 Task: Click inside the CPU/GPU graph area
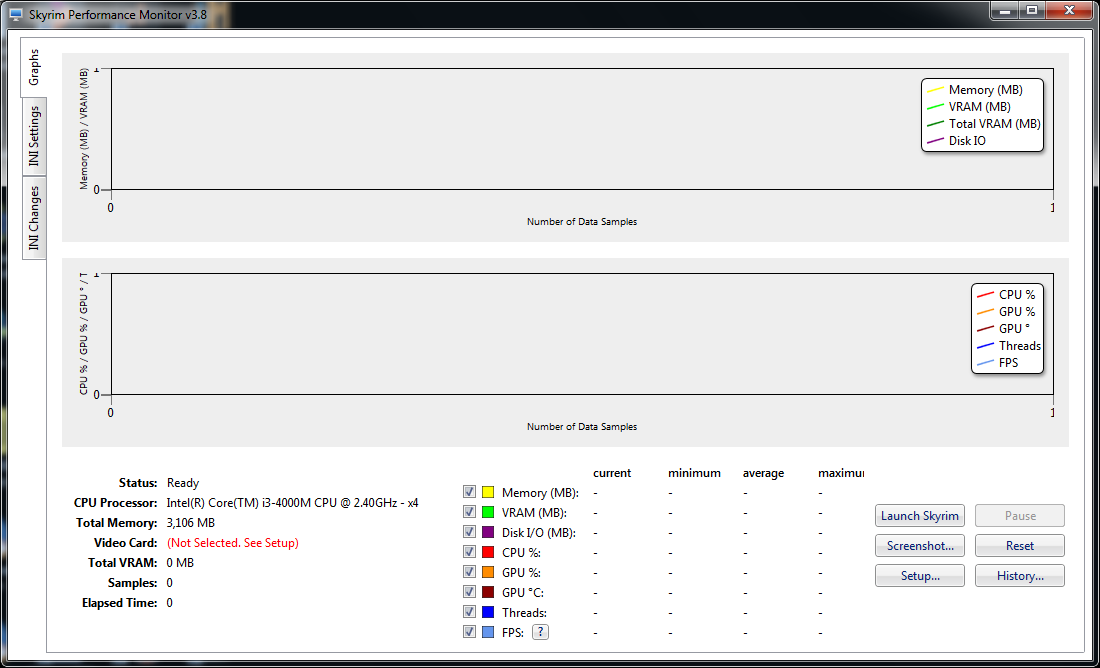click(x=582, y=334)
